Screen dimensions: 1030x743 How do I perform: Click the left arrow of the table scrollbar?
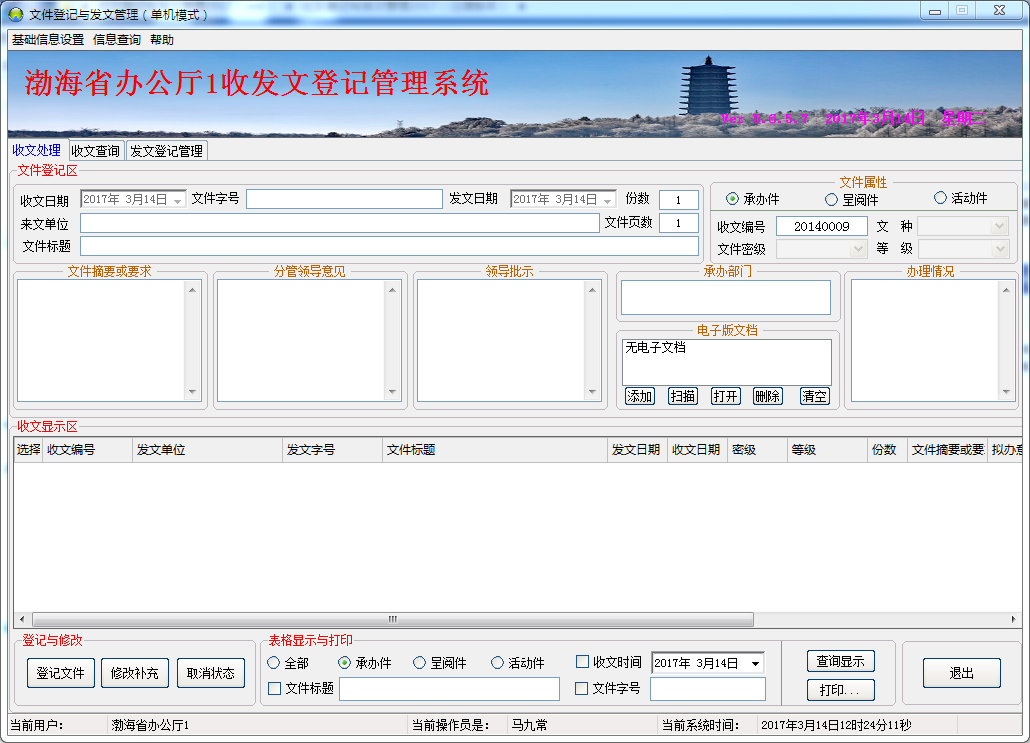(x=22, y=619)
